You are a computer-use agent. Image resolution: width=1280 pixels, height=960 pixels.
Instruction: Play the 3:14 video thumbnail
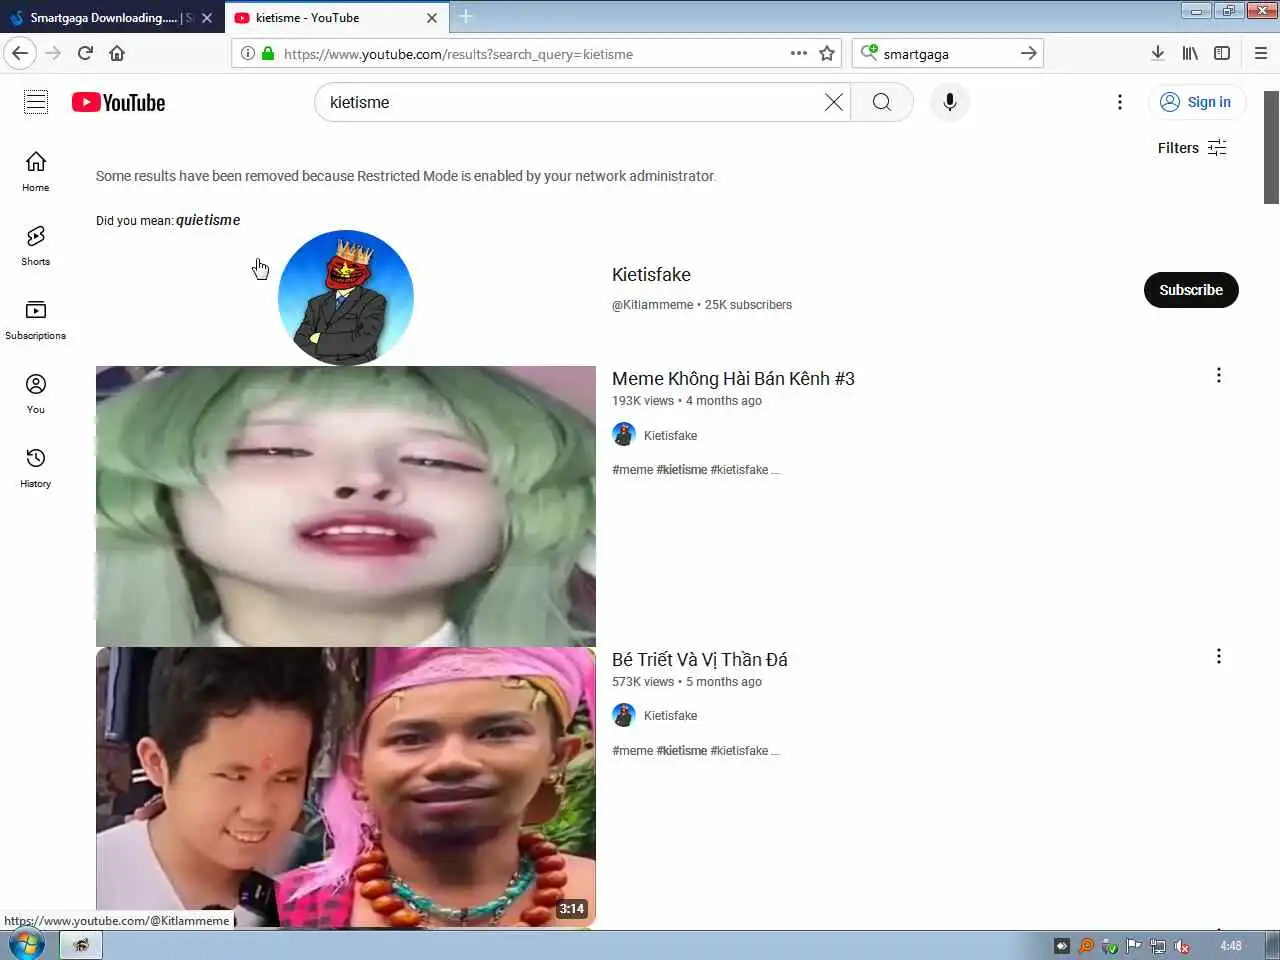tap(346, 787)
